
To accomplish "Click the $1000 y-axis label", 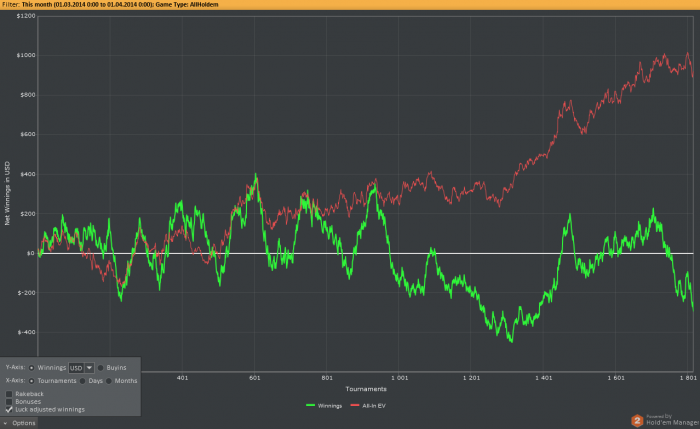I will [26, 55].
